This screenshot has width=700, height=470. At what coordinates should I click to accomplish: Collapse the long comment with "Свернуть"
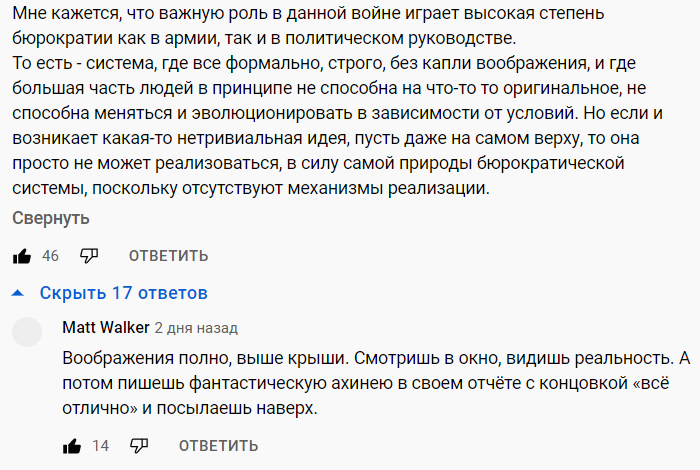click(x=51, y=218)
